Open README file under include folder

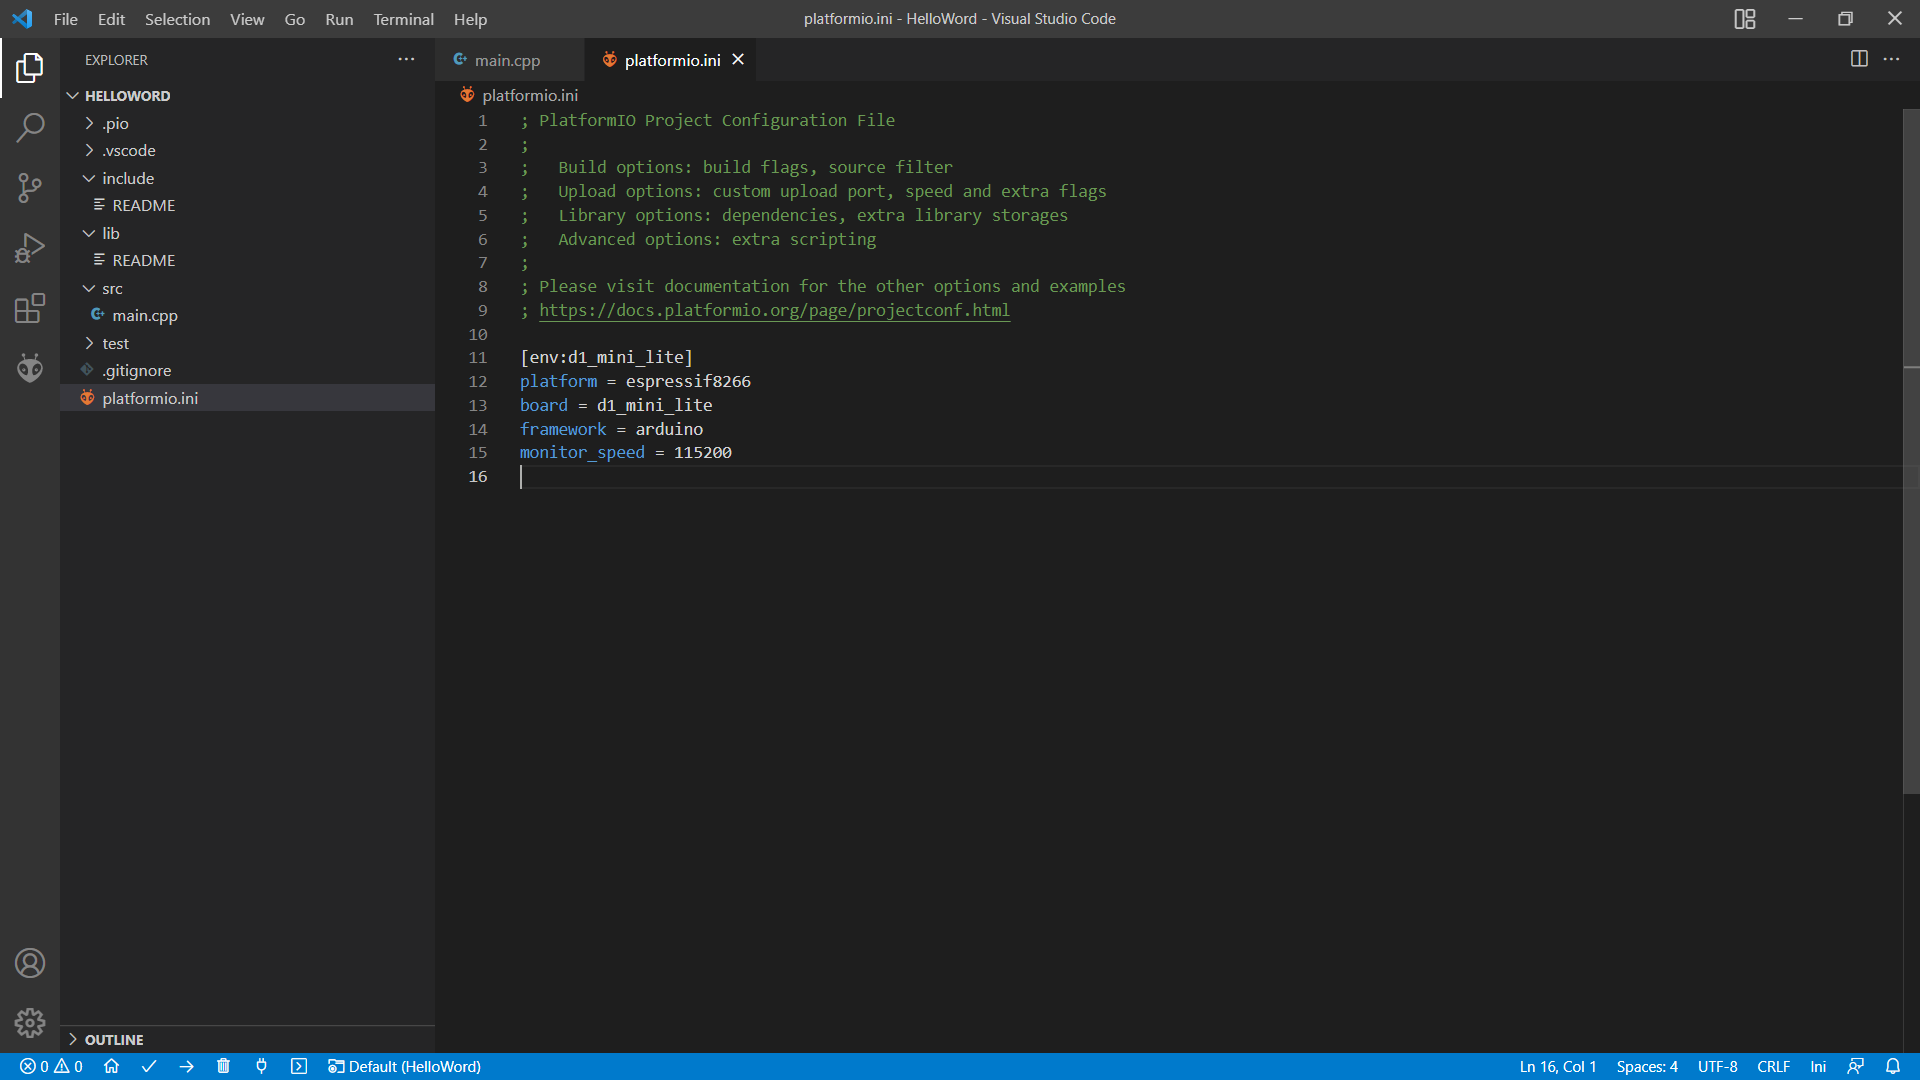click(247, 205)
